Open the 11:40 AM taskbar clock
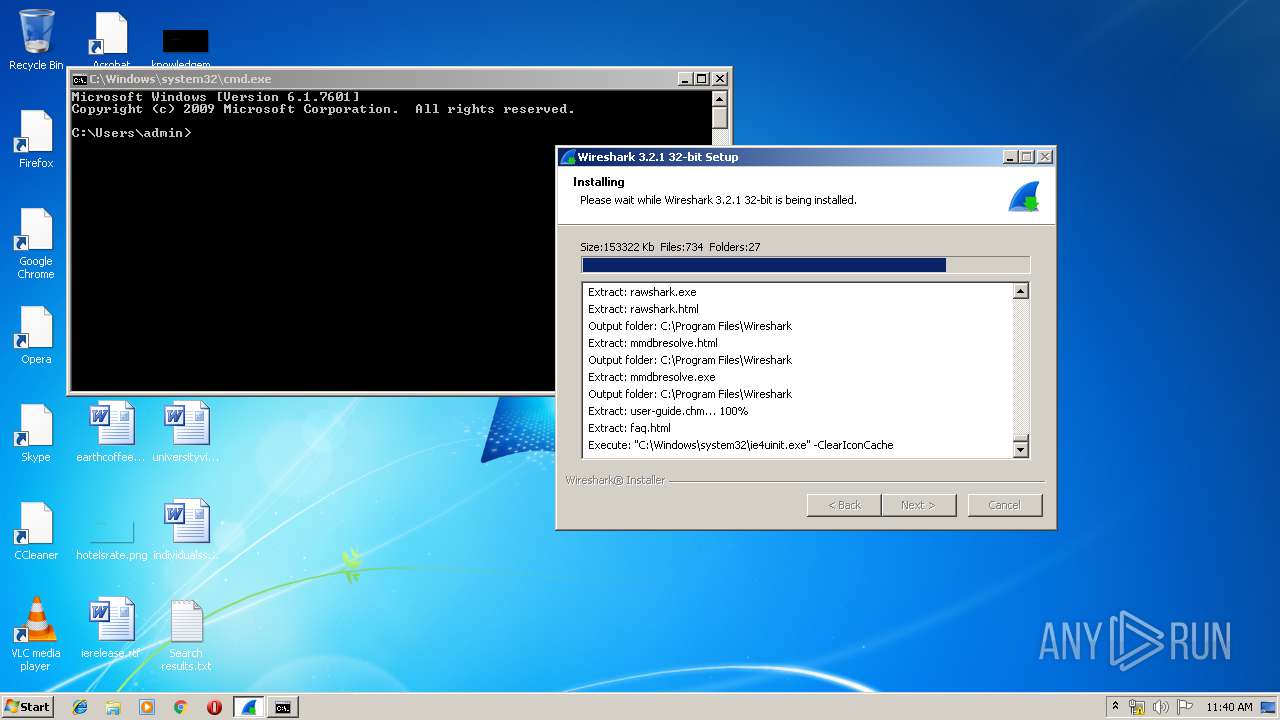 click(1229, 707)
